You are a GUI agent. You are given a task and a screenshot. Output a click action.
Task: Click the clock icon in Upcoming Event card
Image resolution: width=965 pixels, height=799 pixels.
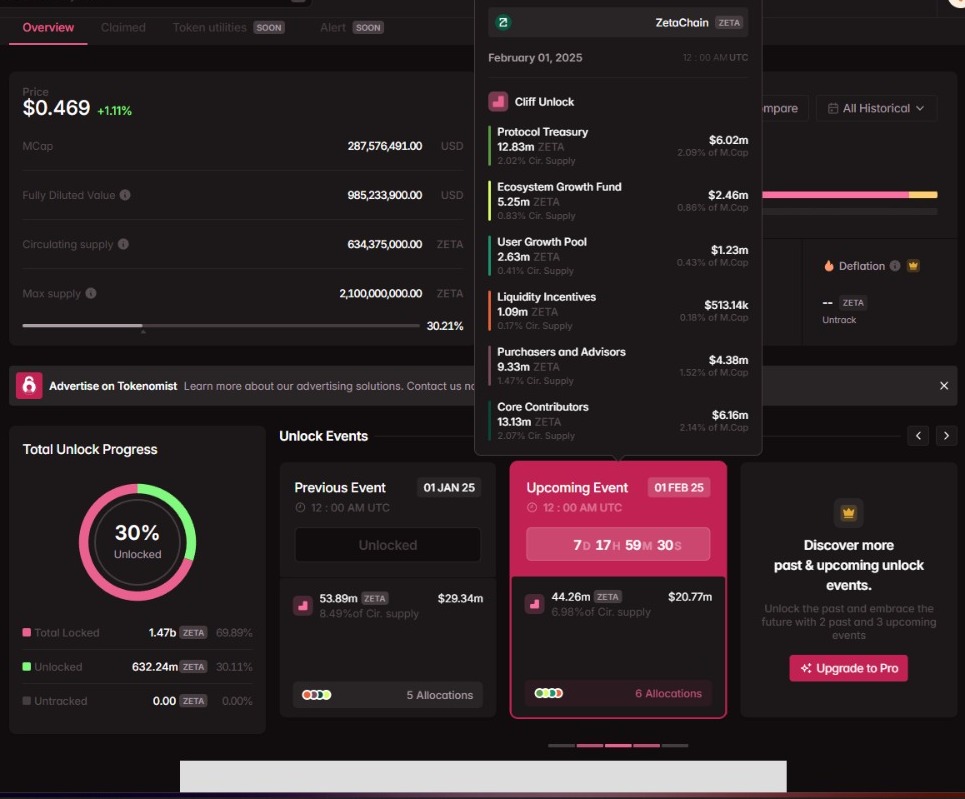[532, 508]
